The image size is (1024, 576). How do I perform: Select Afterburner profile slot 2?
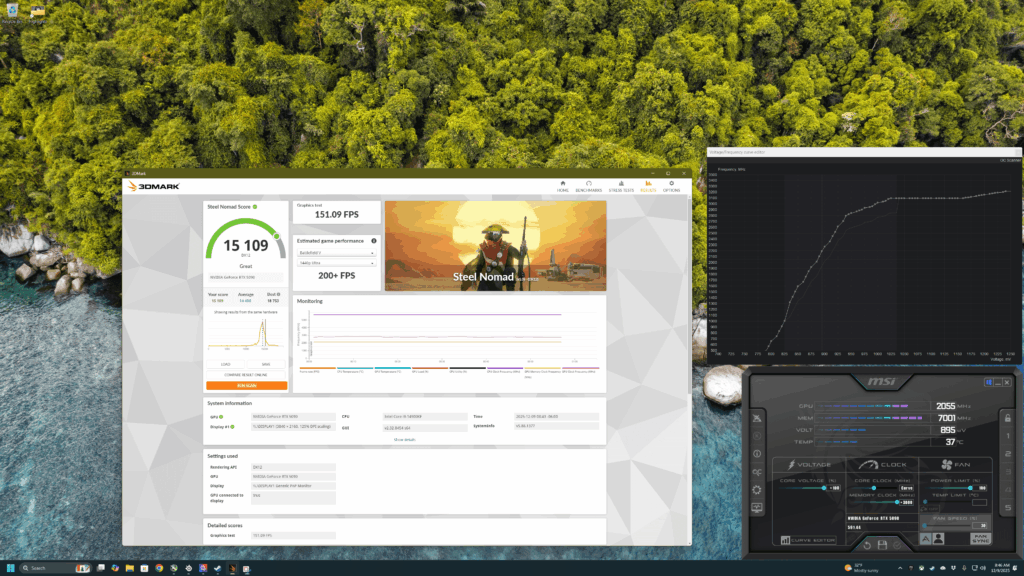click(1008, 453)
